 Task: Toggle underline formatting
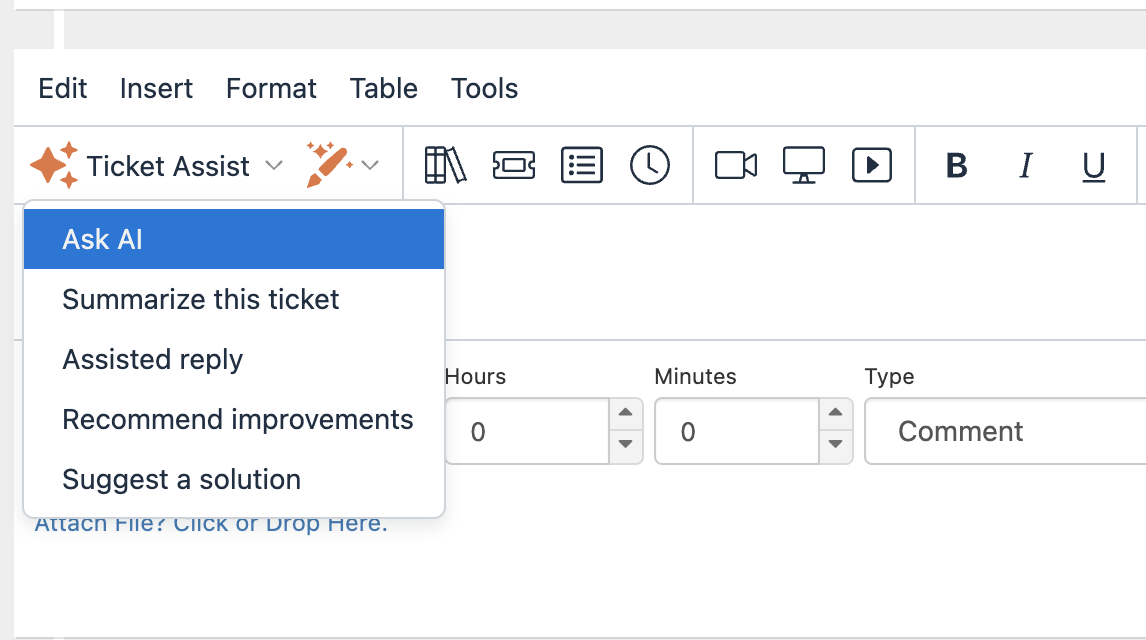pyautogui.click(x=1094, y=166)
